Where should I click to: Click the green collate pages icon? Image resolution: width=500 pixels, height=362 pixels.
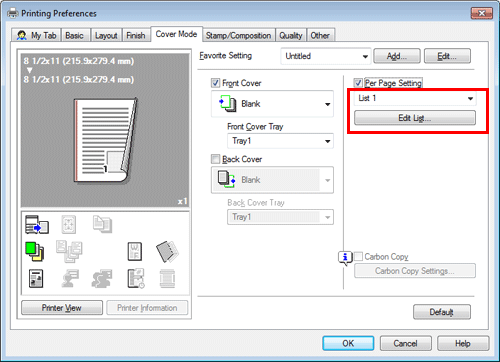click(34, 252)
